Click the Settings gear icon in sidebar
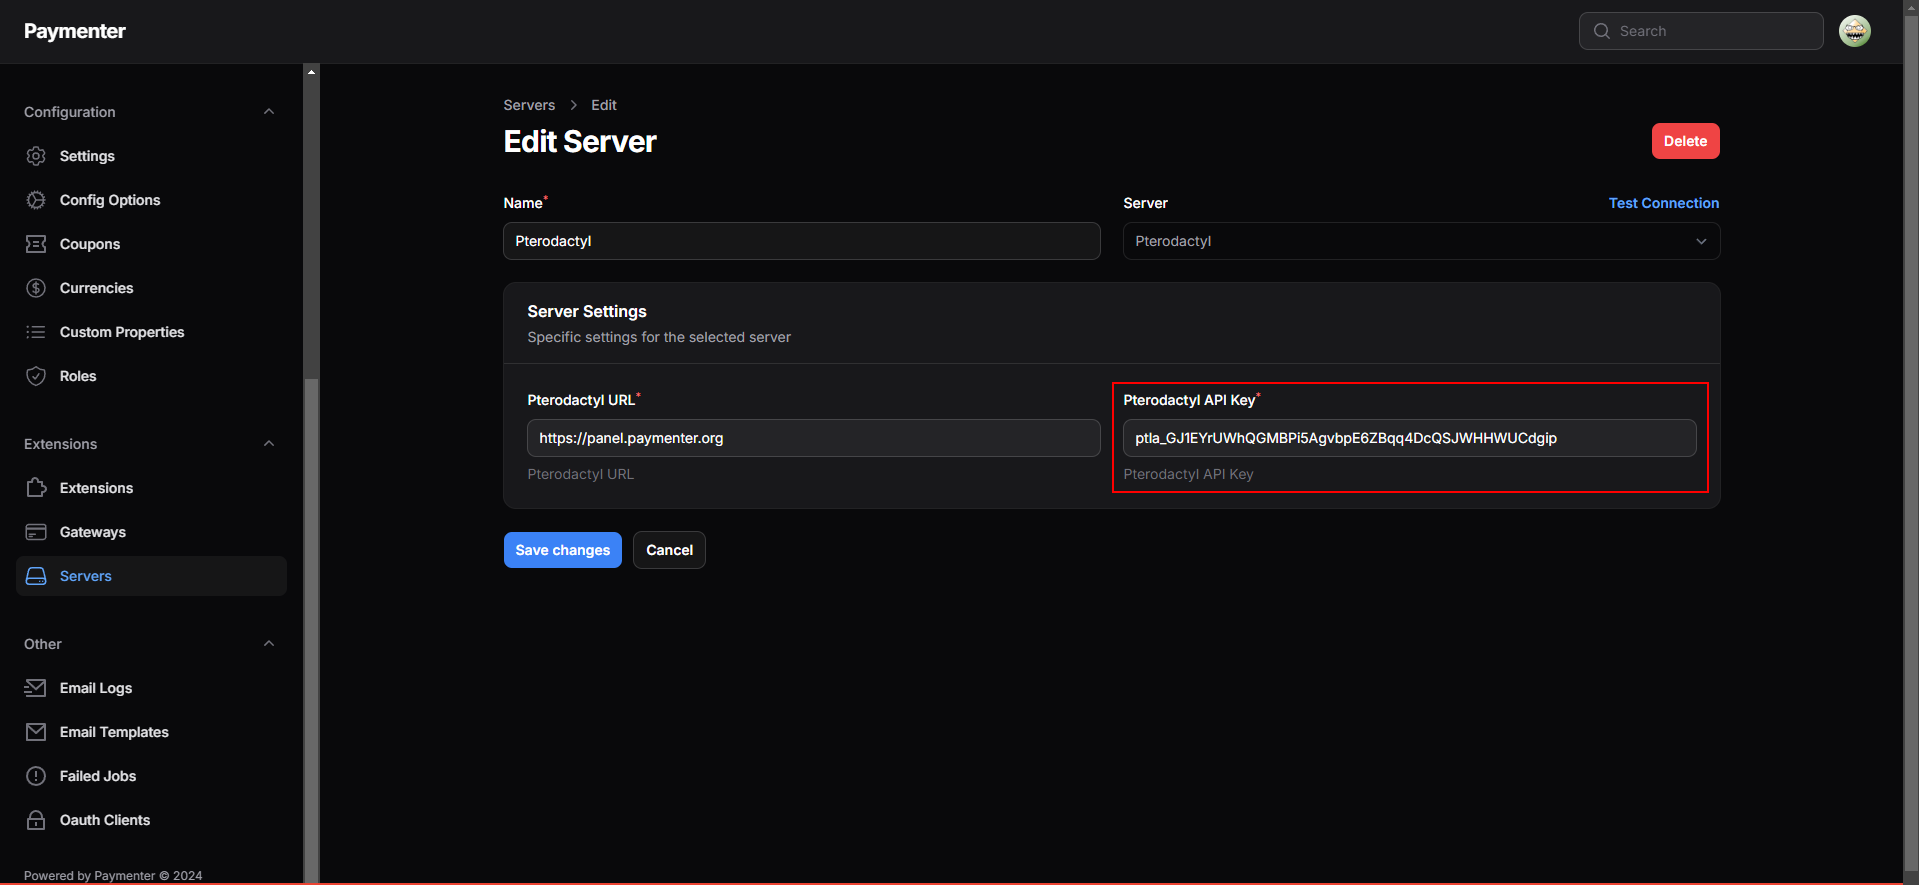1919x885 pixels. (36, 156)
